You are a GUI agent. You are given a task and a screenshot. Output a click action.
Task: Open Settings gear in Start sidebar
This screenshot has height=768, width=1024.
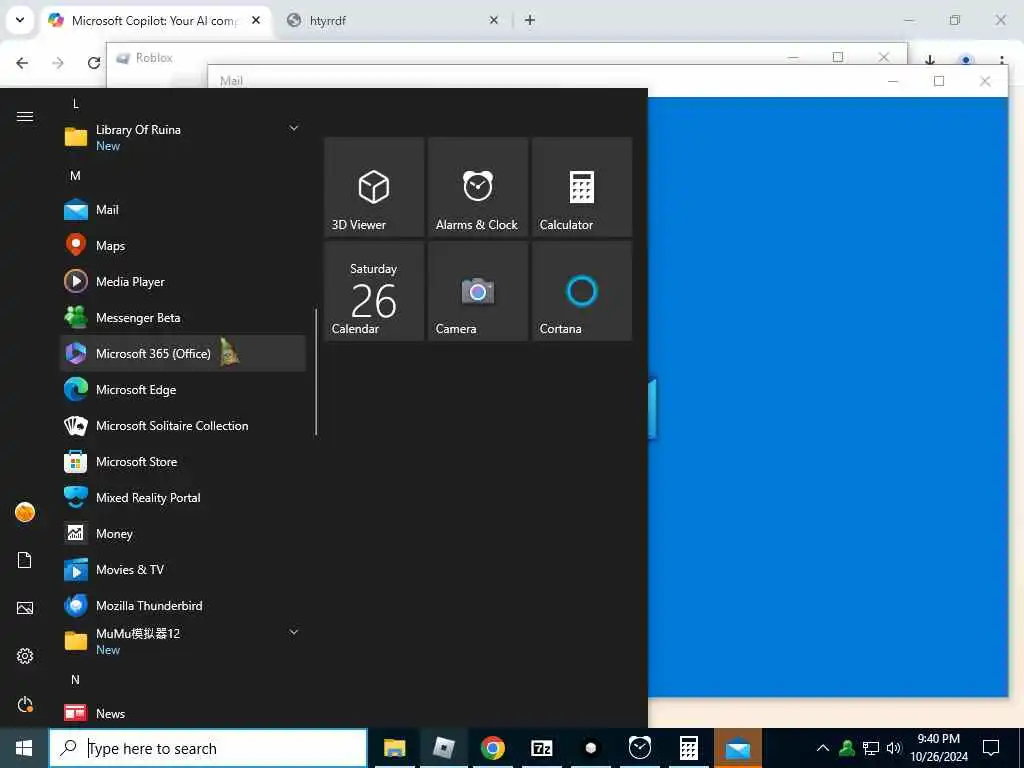pos(25,656)
